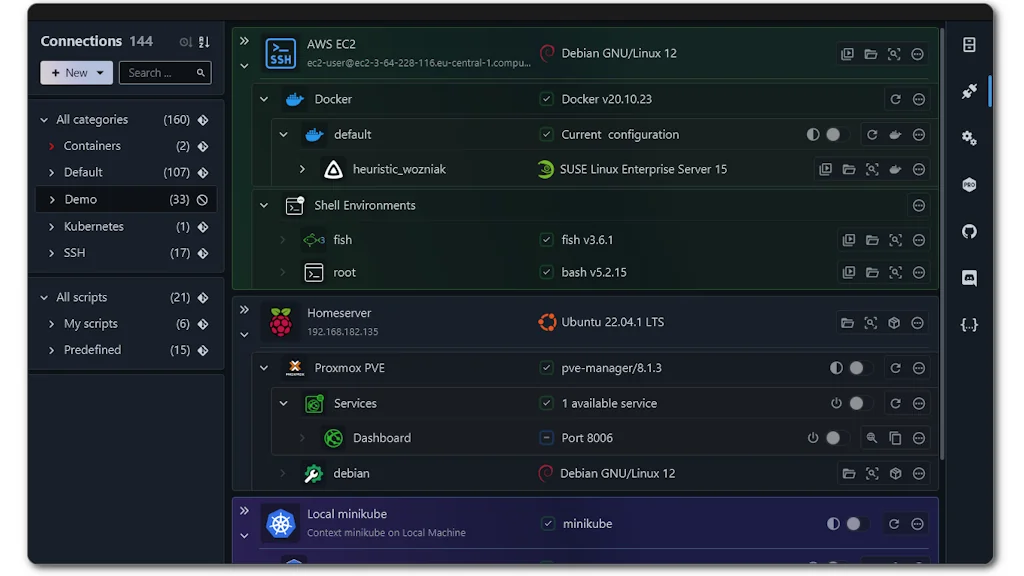Turn on the Dashboard Port 8006 switch

click(x=831, y=438)
